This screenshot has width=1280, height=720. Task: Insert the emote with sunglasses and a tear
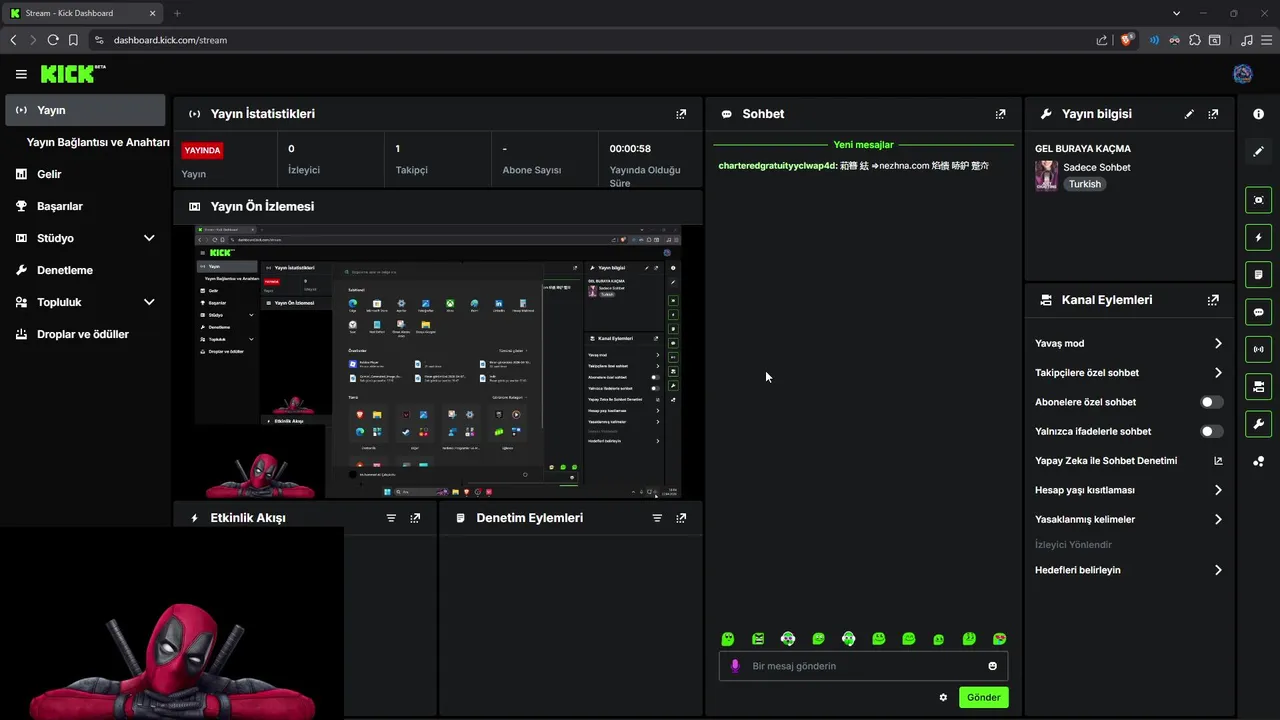999,639
